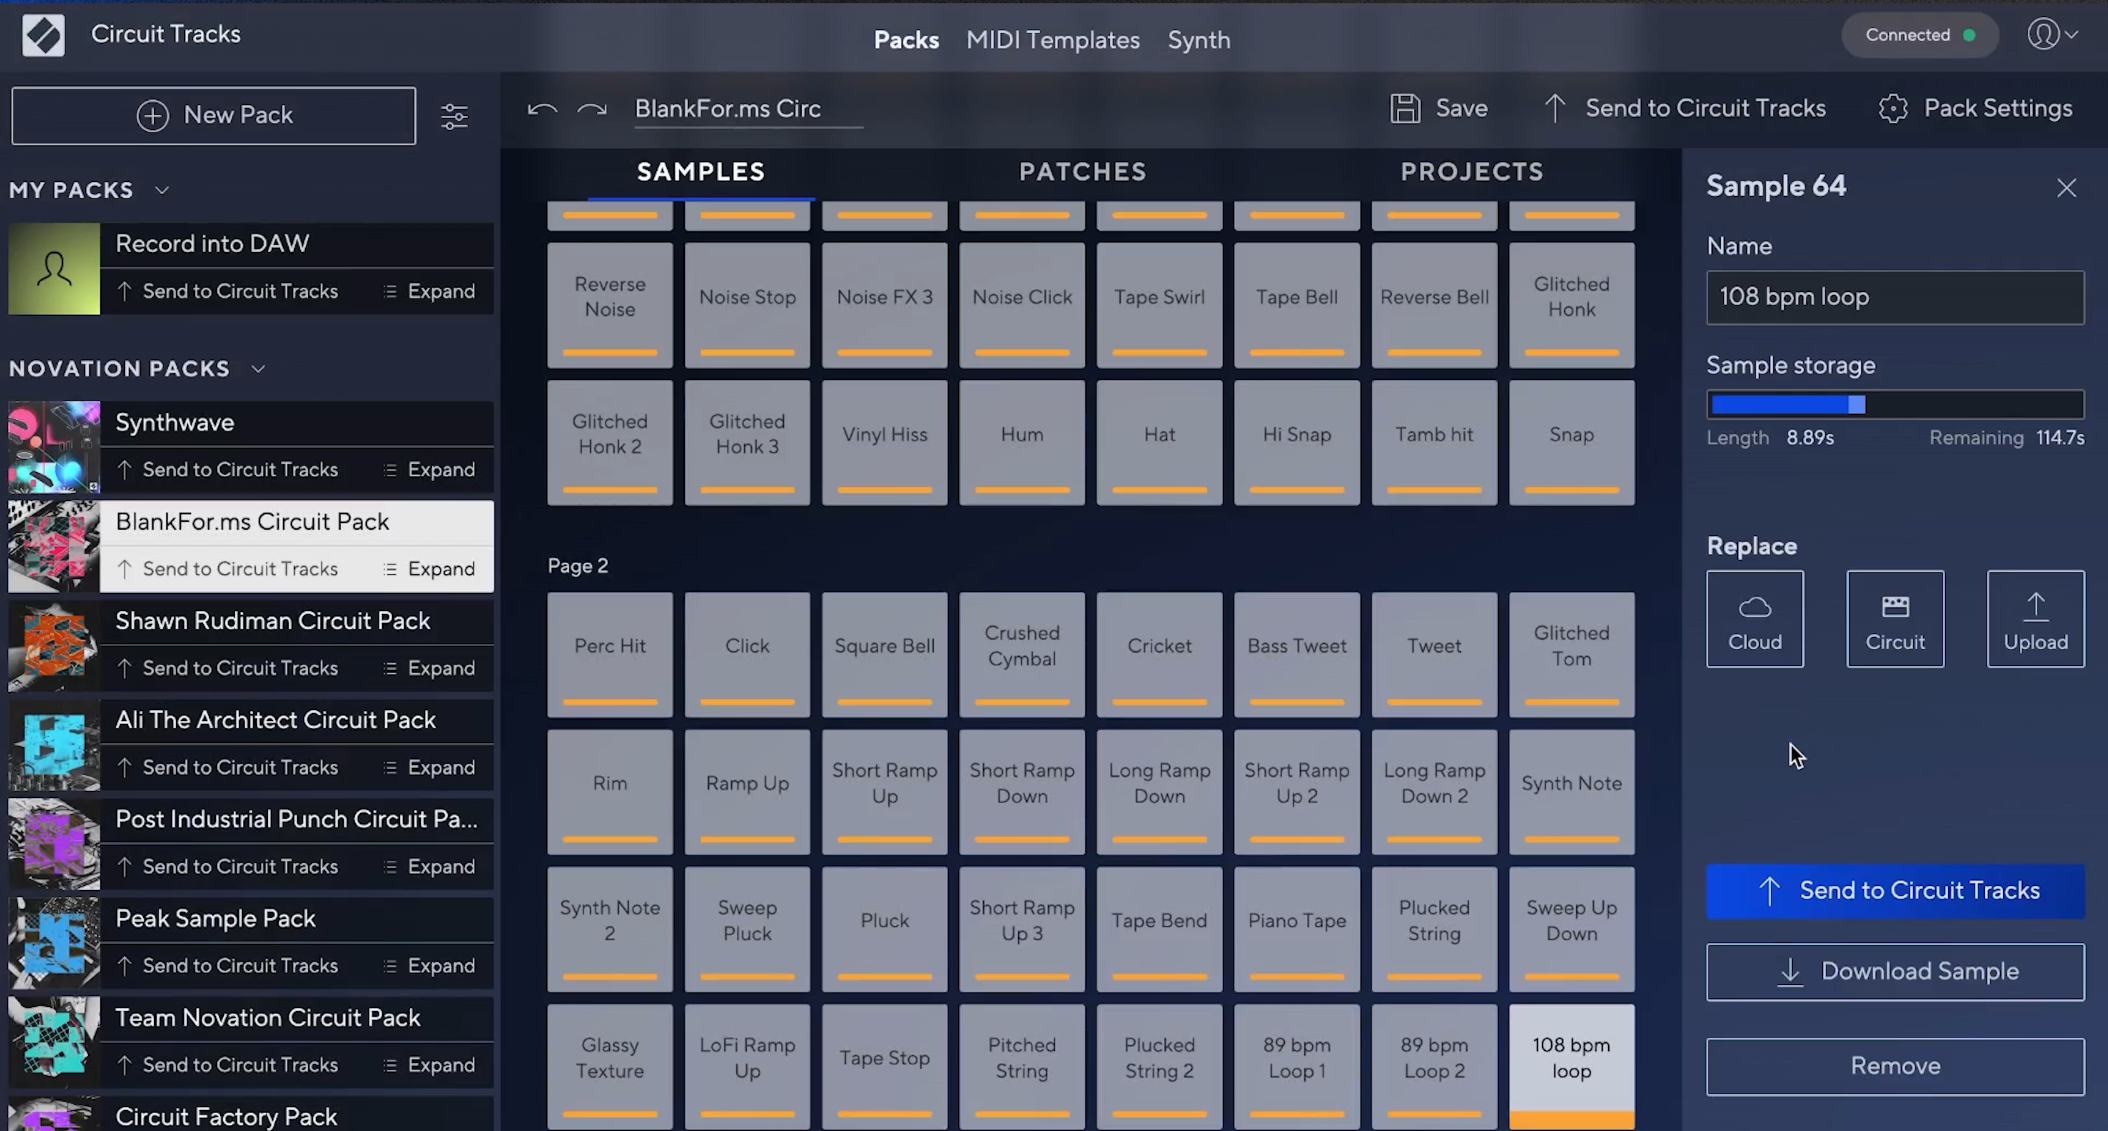Send Record into DAW to Circuit Tracks
Viewport: 2108px width, 1131px height.
pos(228,291)
